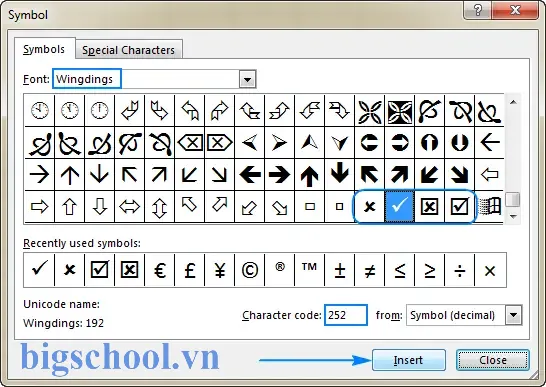Click the symbol grid scrollbar thumb
Image resolution: width=546 pixels, height=387 pixels.
513,200
